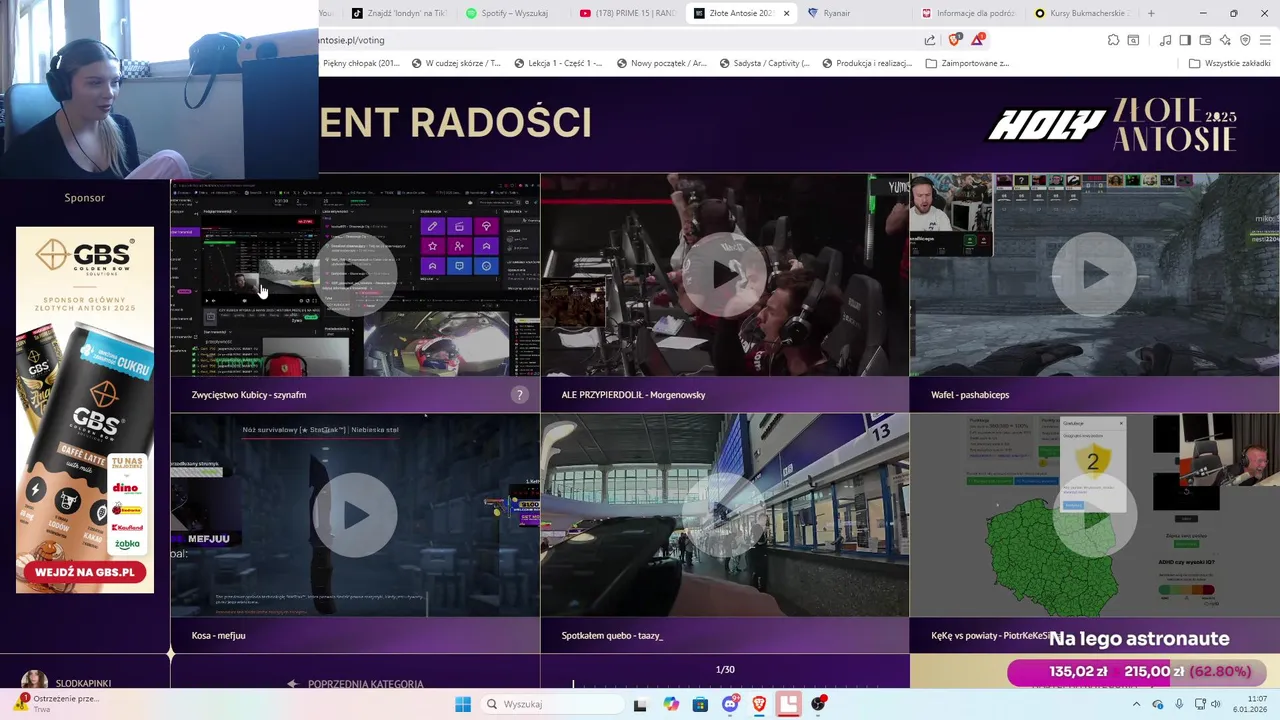Play the Kękę vs powiaty clip

(x=1094, y=515)
